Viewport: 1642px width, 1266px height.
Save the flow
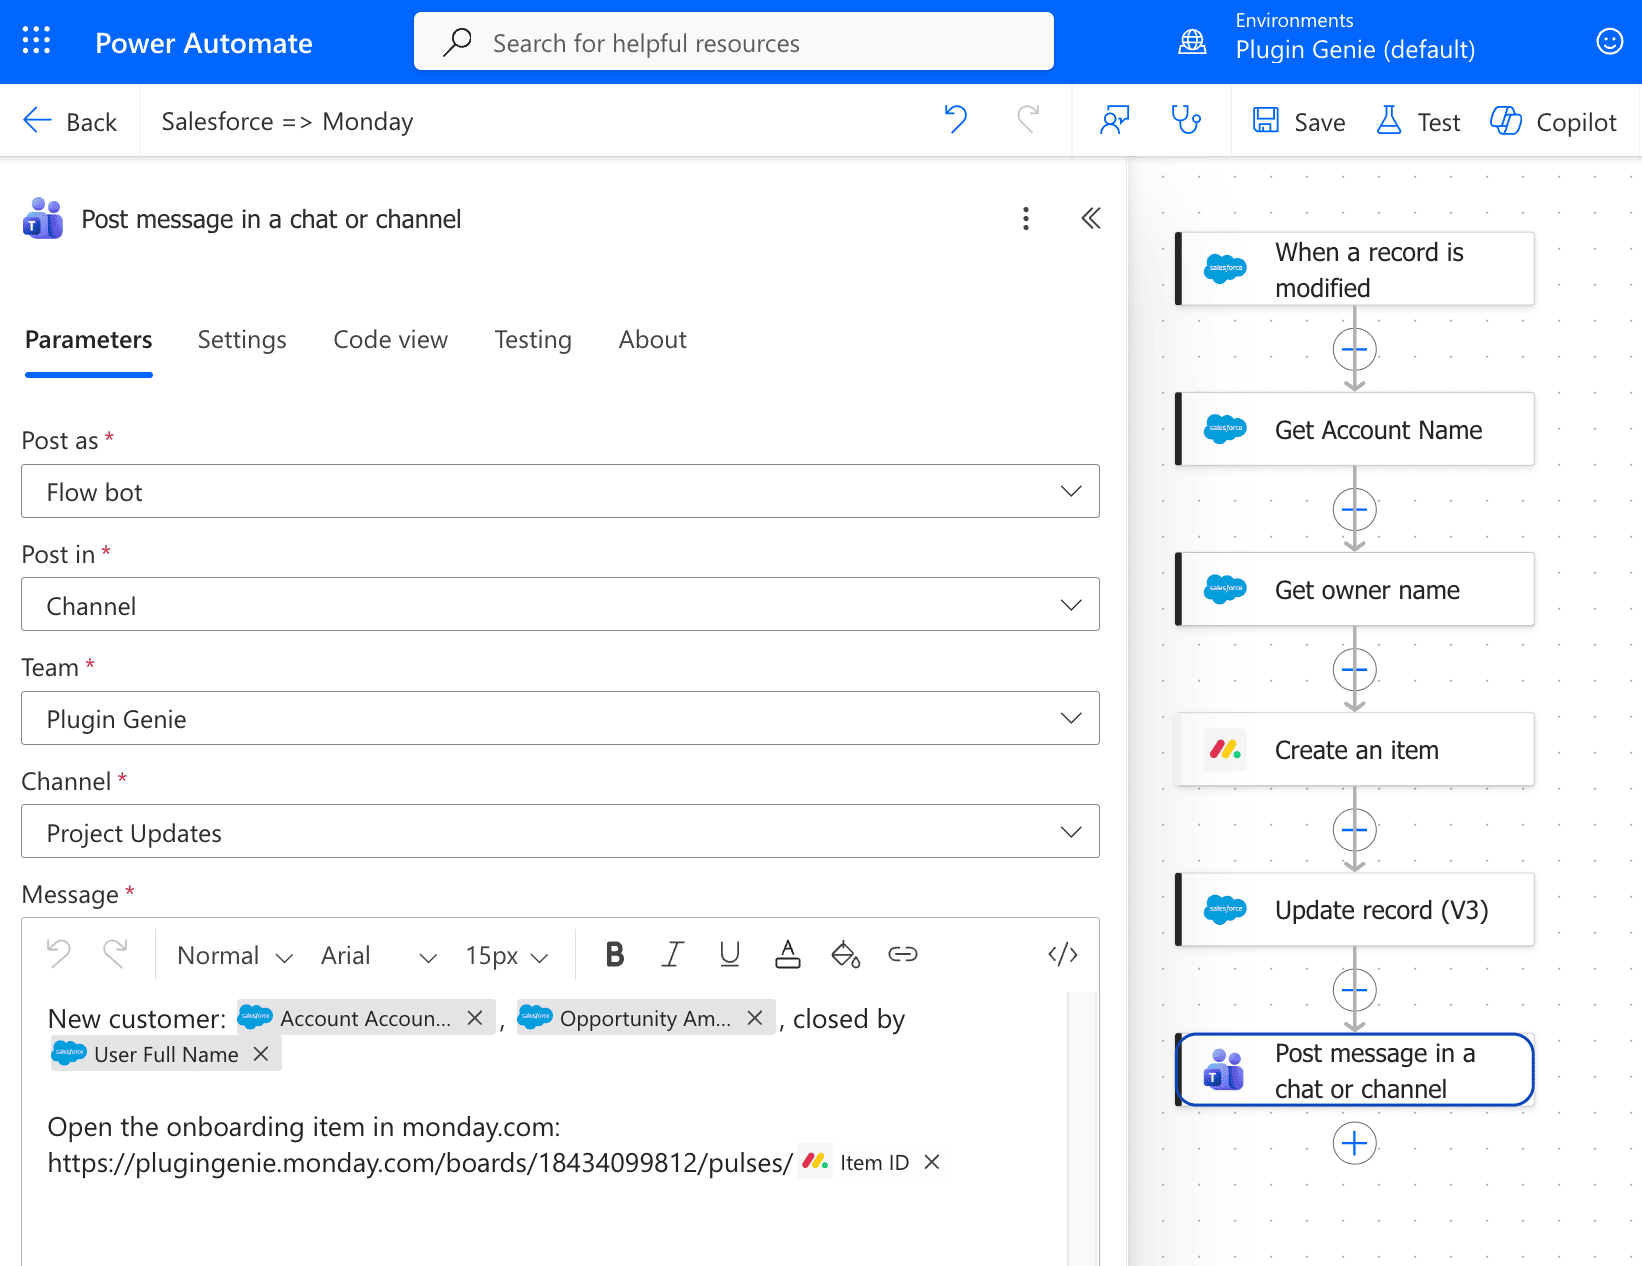(1299, 121)
